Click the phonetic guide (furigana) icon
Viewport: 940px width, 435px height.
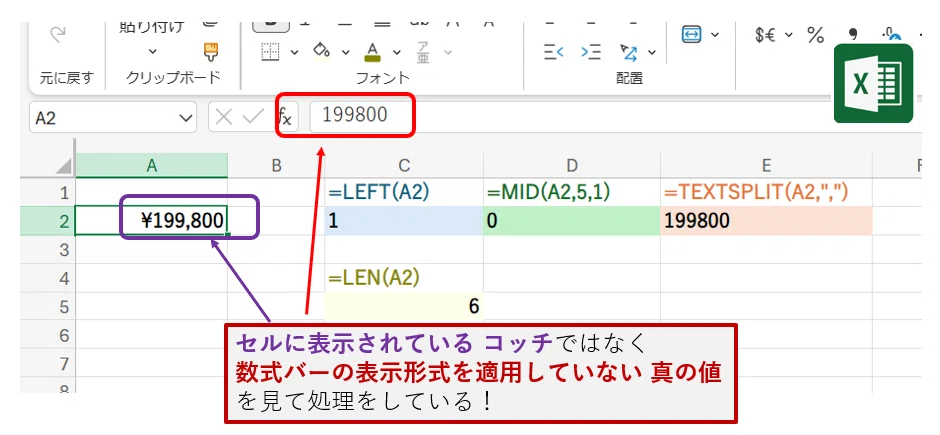point(423,52)
